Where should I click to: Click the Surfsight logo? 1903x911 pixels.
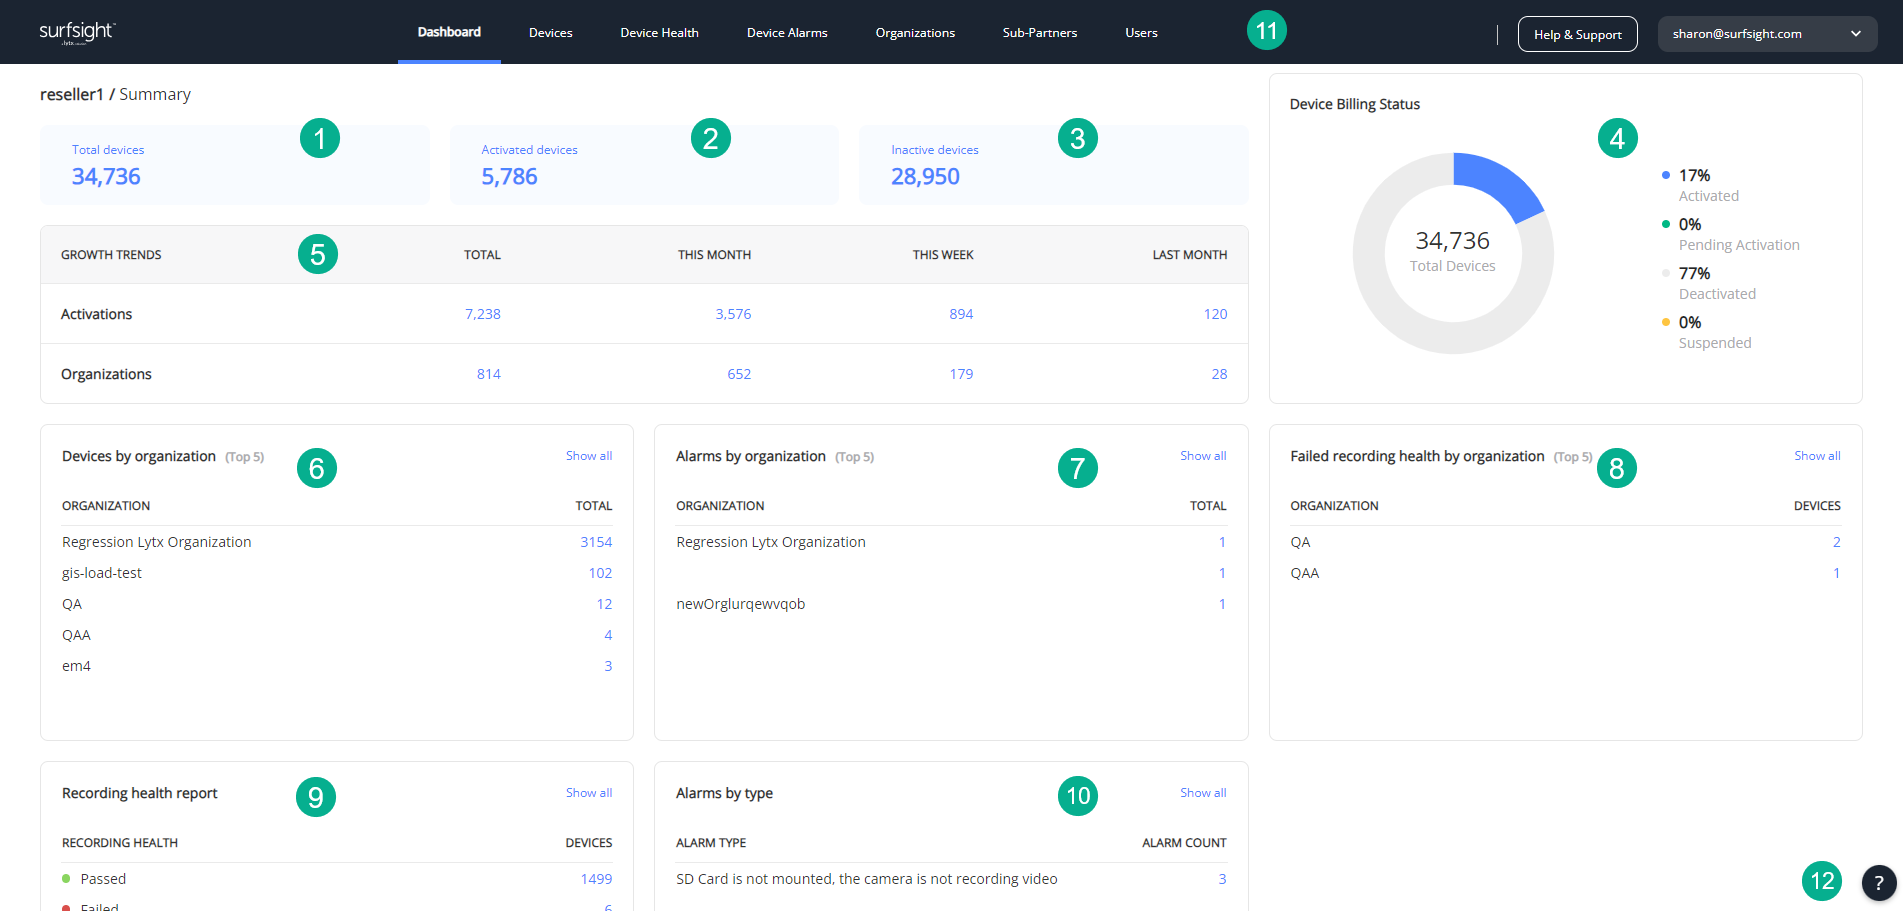(77, 32)
